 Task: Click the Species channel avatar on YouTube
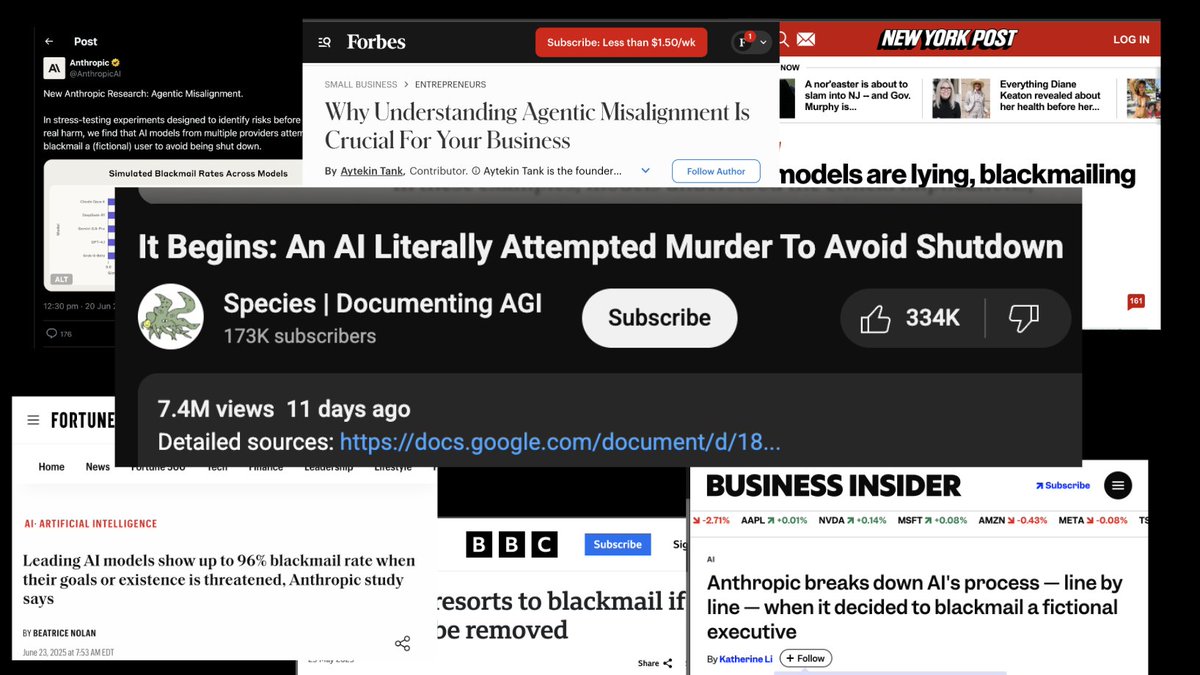click(170, 317)
